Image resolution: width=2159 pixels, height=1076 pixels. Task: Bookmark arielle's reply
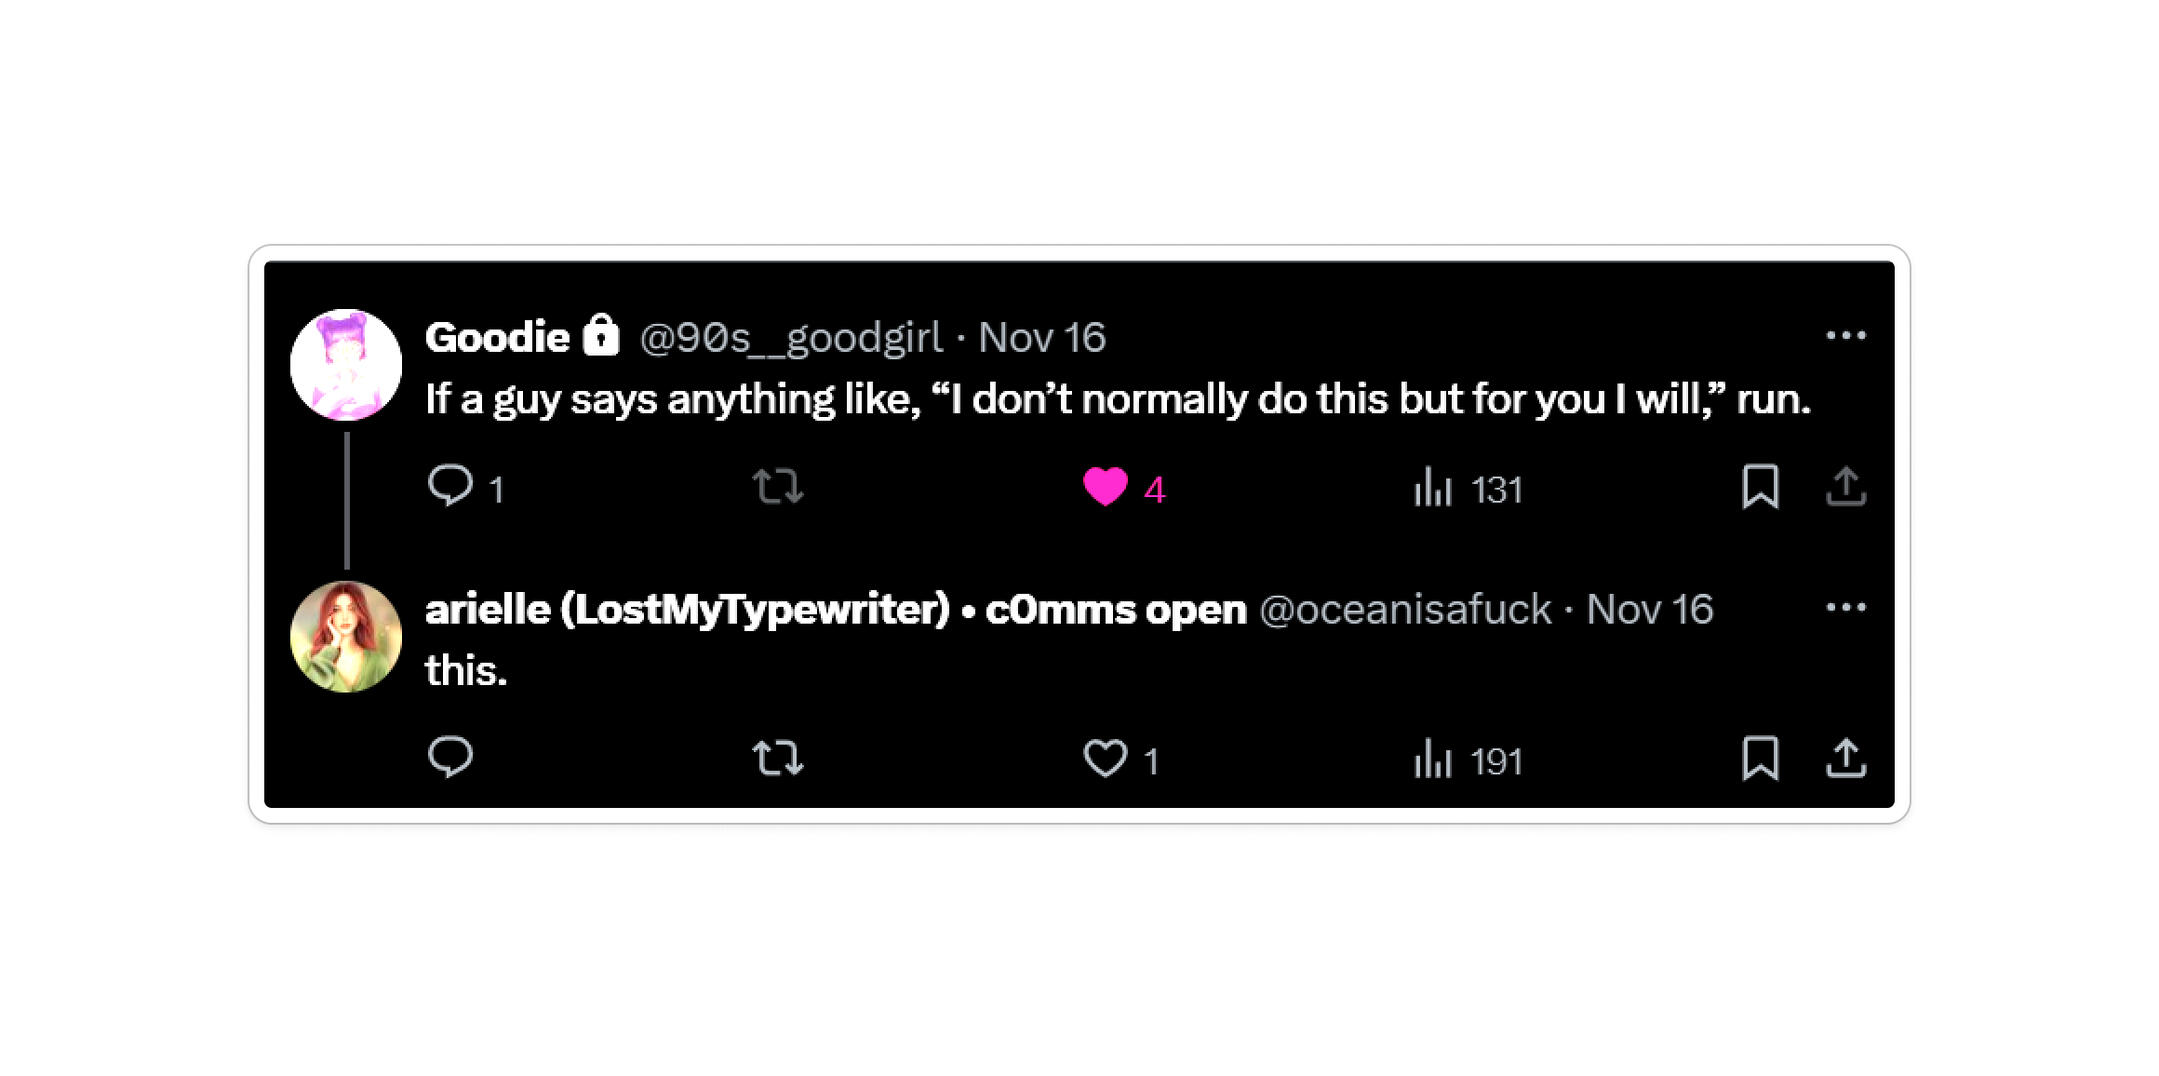[x=1760, y=758]
